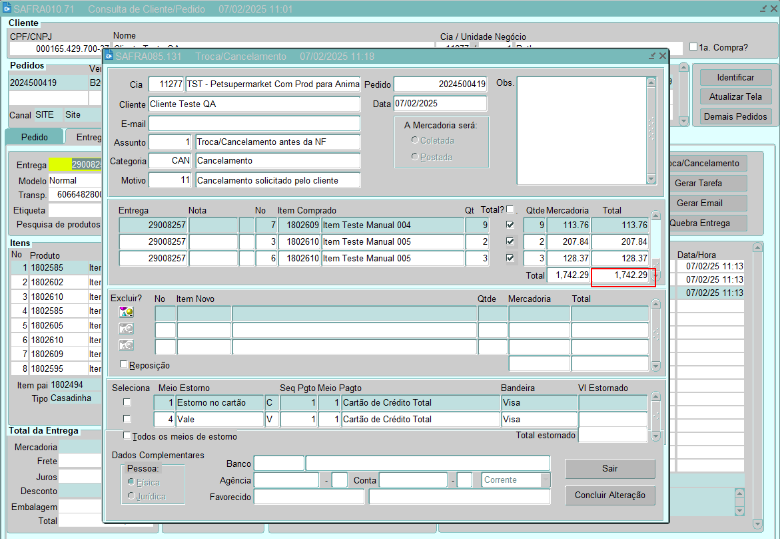This screenshot has height=539, width=782.
Task: Uncheck Total for Item Teste Manual 004
Action: (511, 225)
